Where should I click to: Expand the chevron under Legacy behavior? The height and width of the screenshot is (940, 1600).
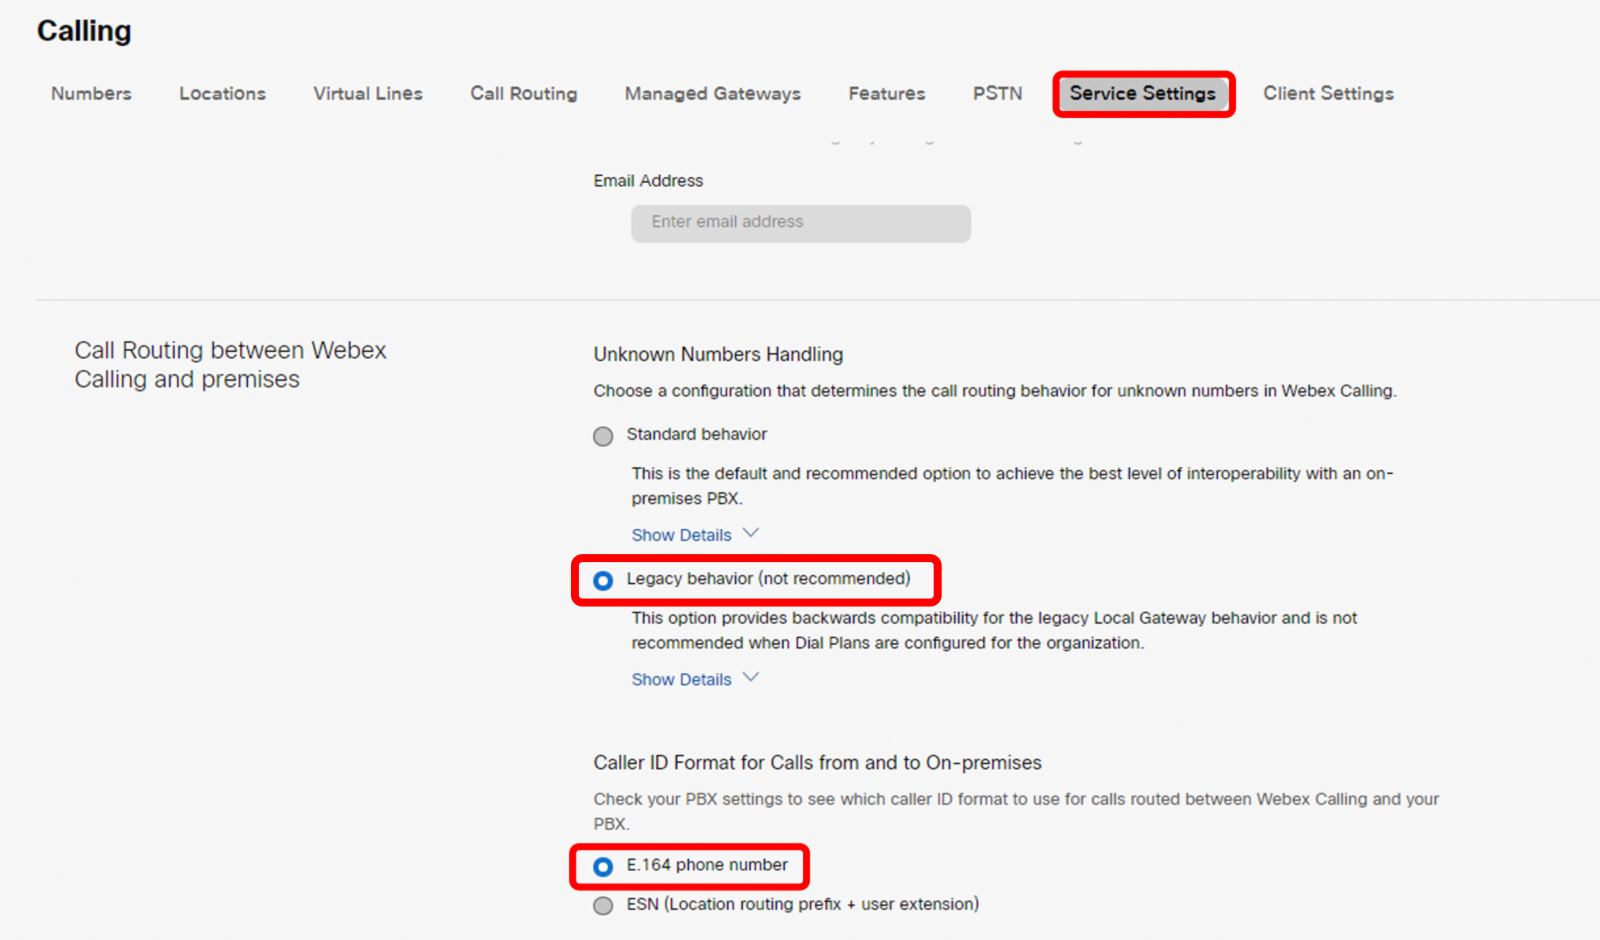[751, 678]
